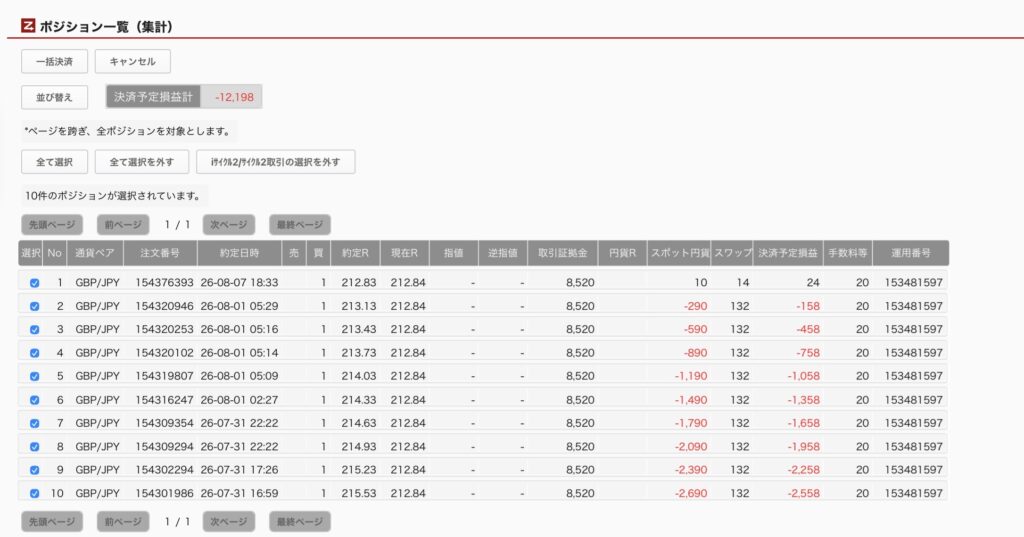The width and height of the screenshot is (1024, 537).
Task: Uncheck position No 8 checkbox
Action: (35, 447)
